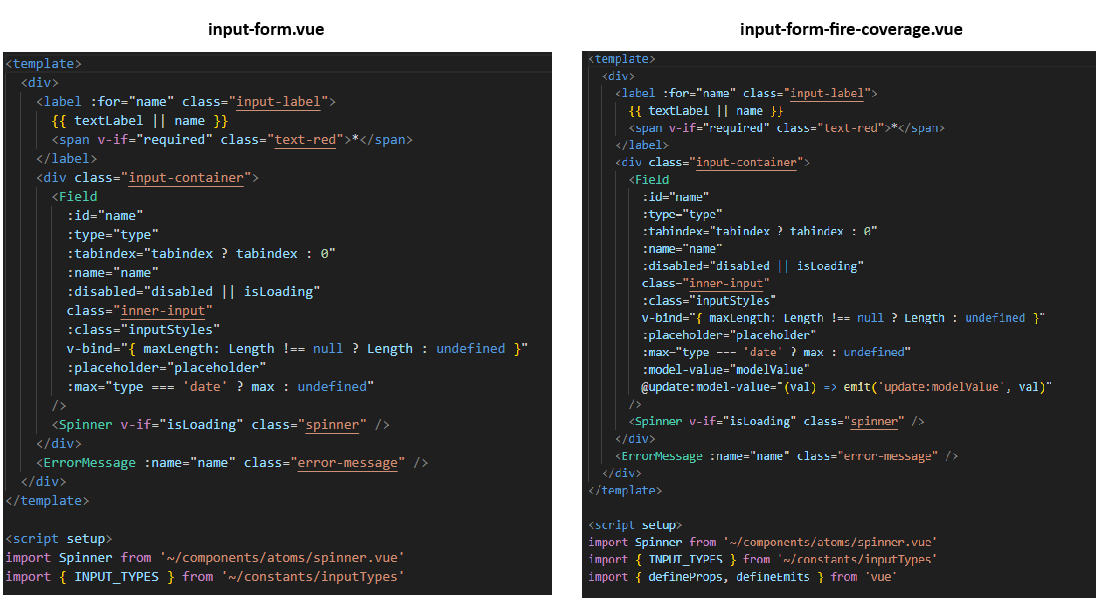1102x599 pixels.
Task: Click the inner-input class value in left editor
Action: pos(161,310)
